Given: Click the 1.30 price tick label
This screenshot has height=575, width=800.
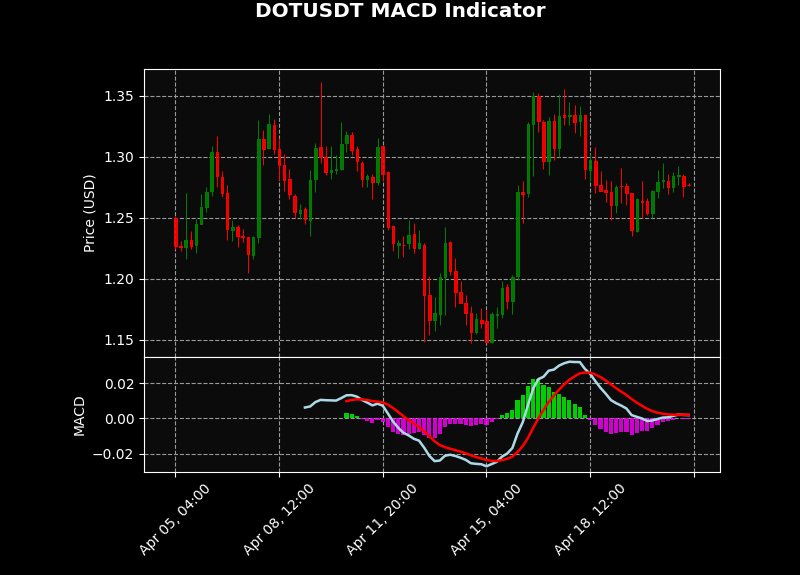Looking at the screenshot, I should coord(119,158).
